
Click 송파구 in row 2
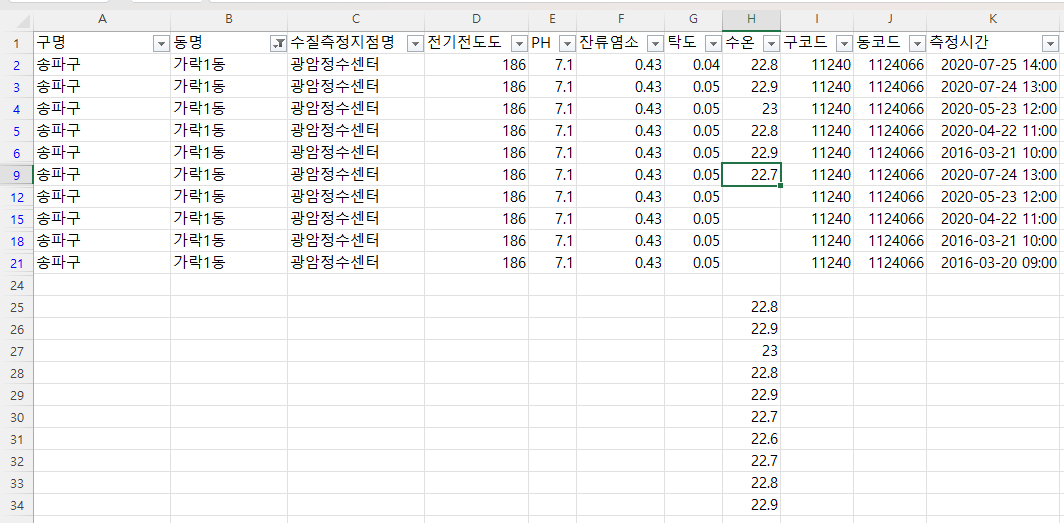point(102,66)
